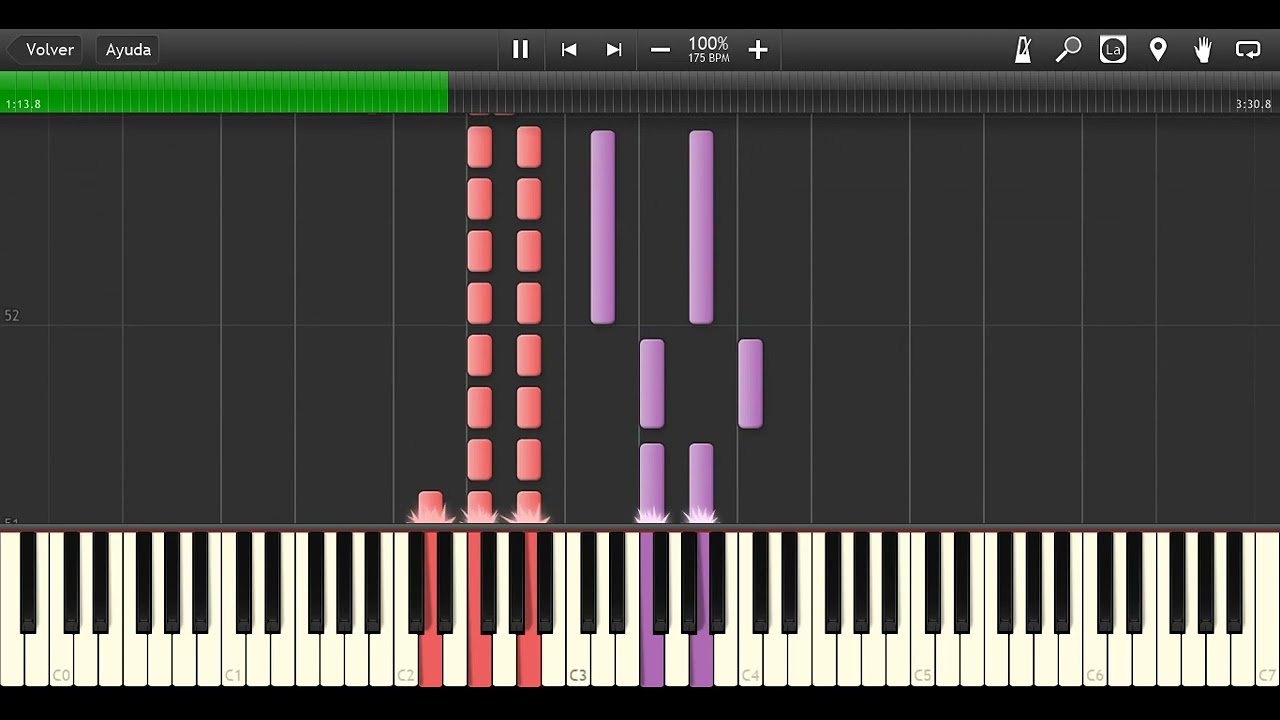Skip back to previous section
Viewport: 1280px width, 720px height.
click(569, 49)
